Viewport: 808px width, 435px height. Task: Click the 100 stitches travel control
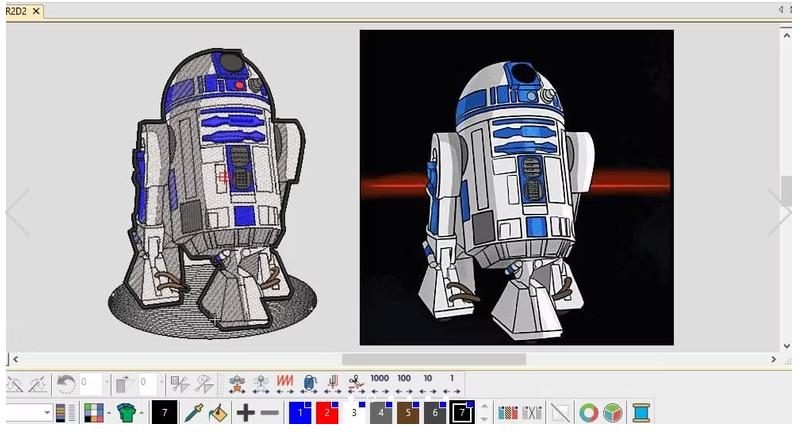point(403,384)
